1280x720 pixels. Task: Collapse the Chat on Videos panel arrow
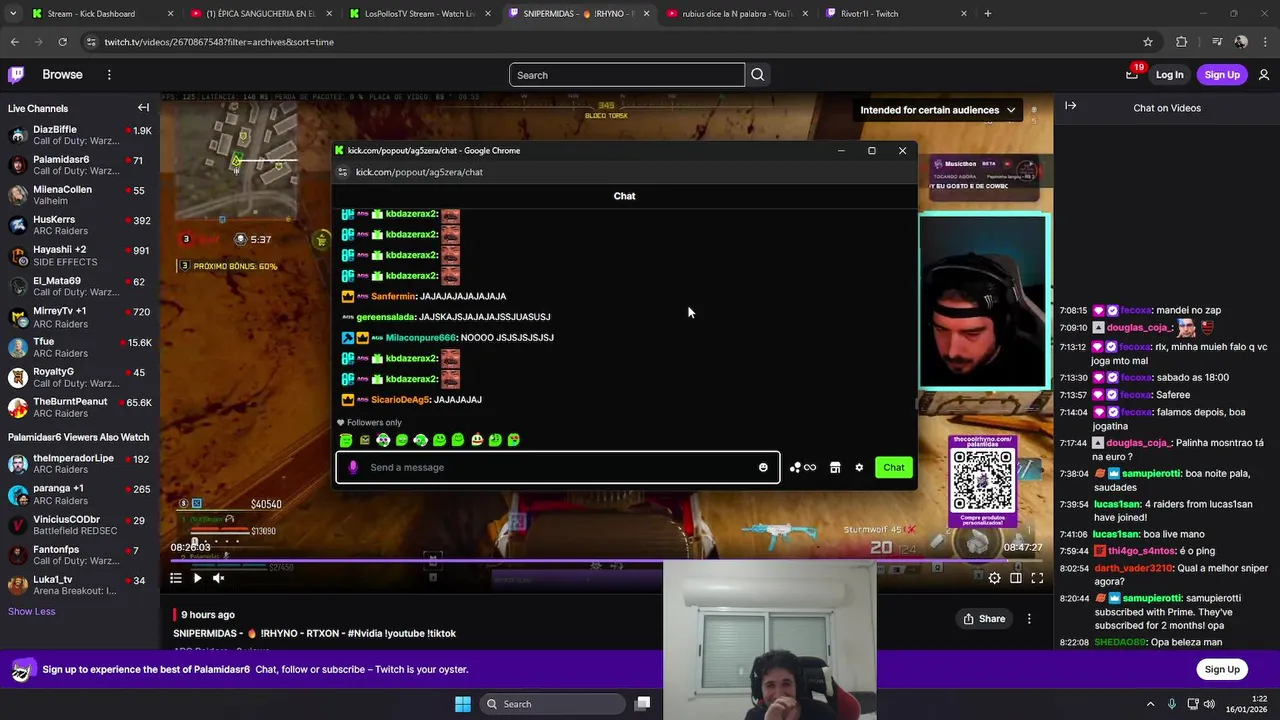pyautogui.click(x=1070, y=106)
